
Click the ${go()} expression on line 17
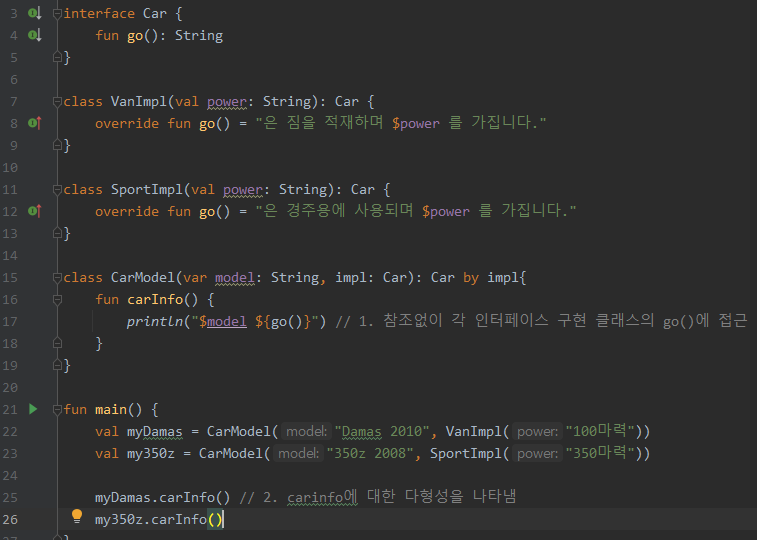pos(282,321)
